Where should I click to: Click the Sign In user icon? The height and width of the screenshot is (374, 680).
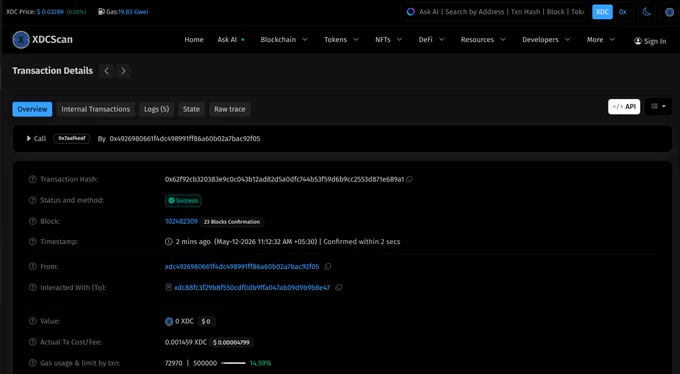638,41
